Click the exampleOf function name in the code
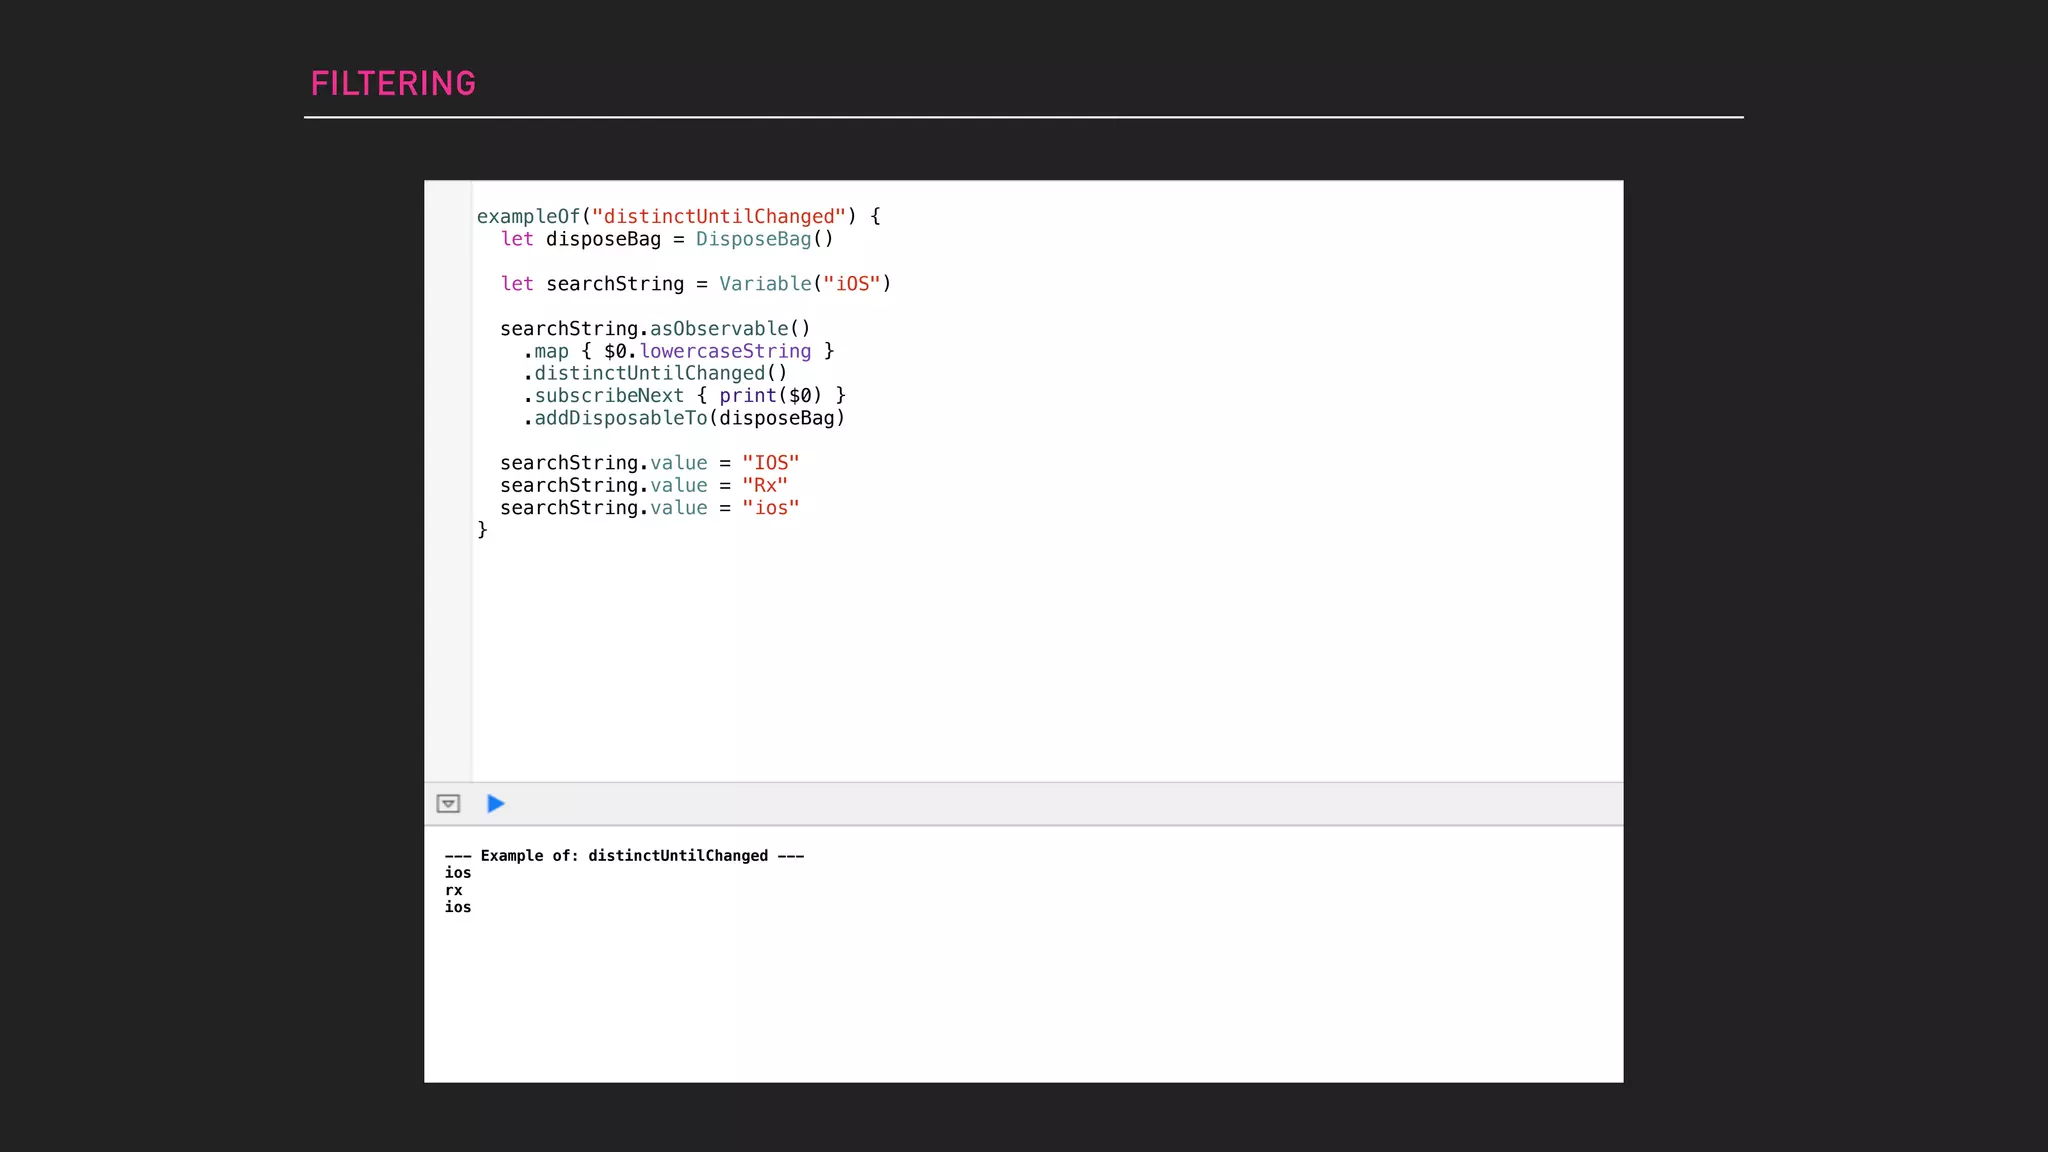This screenshot has width=2048, height=1152. pos(528,217)
